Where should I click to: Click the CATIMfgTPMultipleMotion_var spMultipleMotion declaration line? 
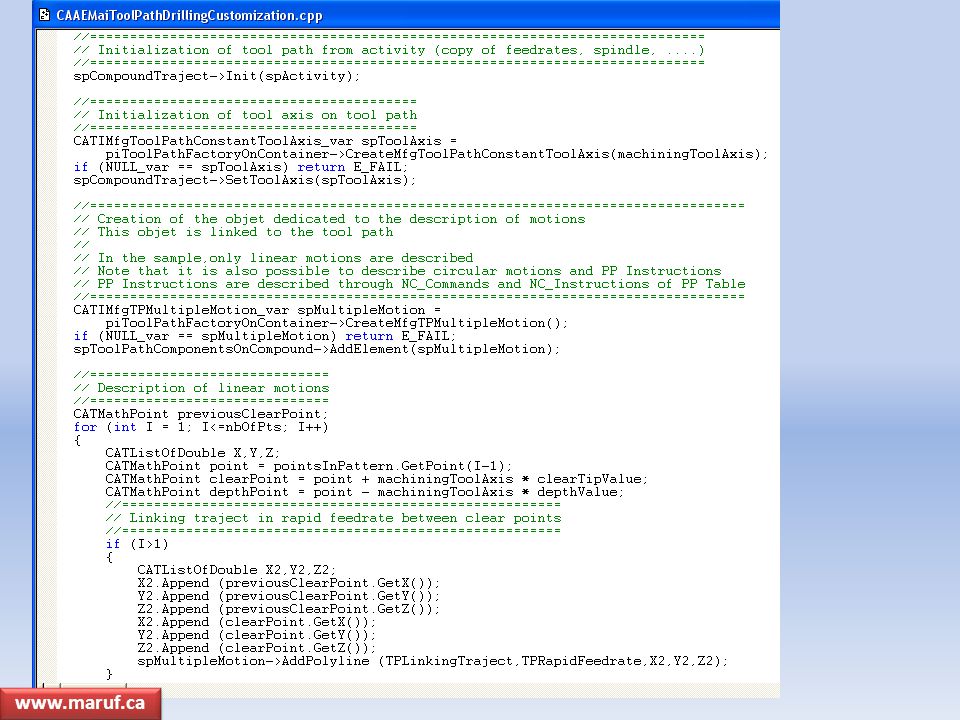257,310
